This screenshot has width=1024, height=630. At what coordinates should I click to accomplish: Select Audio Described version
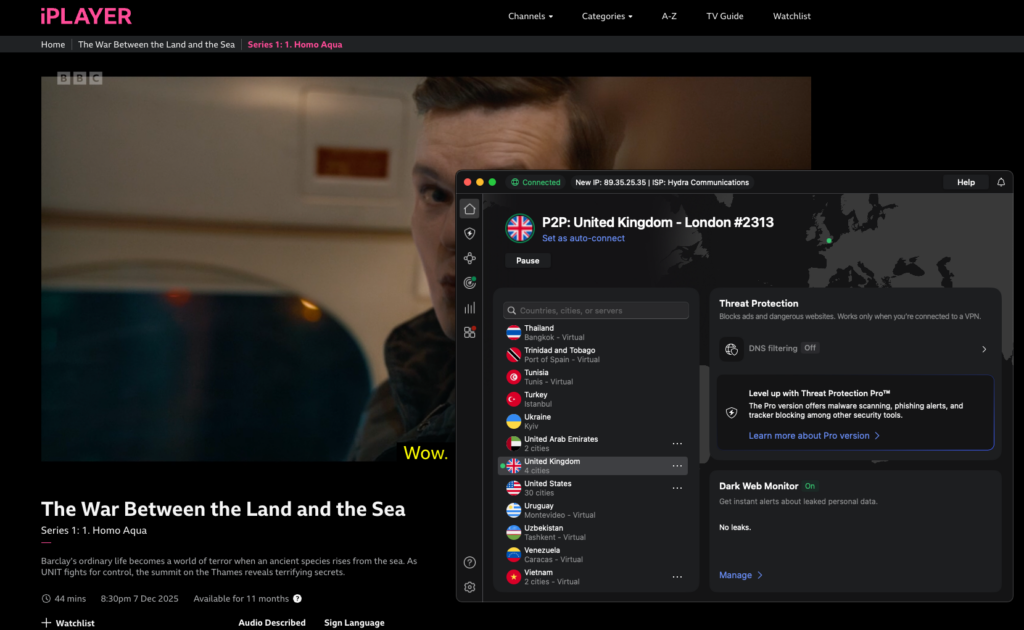coord(272,623)
